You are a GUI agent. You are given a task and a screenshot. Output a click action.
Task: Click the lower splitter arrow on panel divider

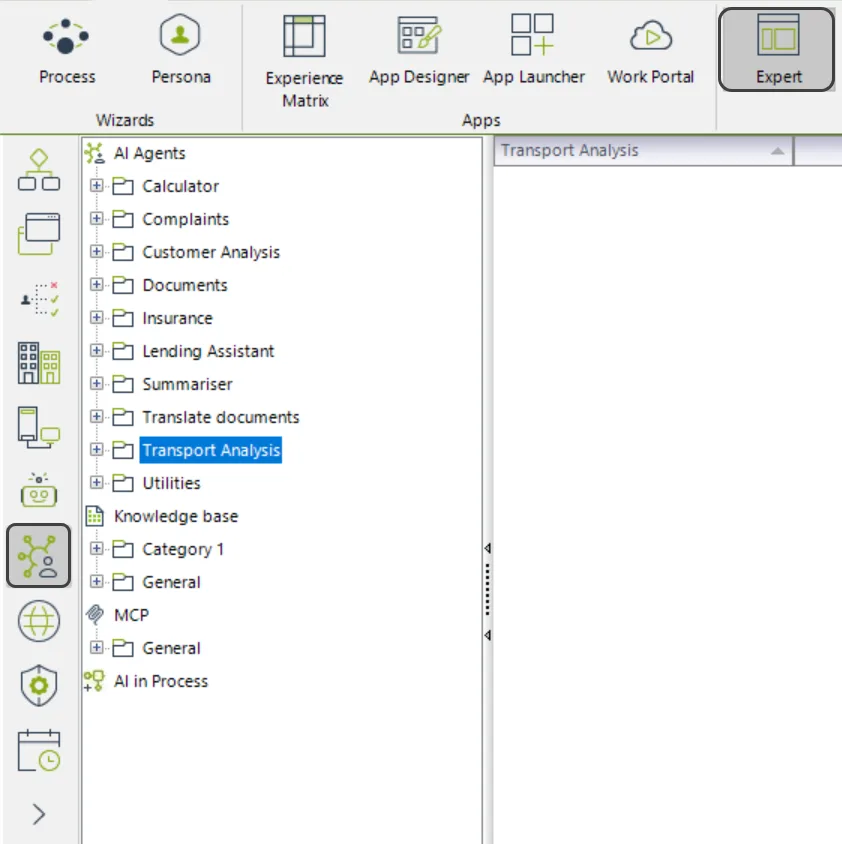[x=487, y=636]
